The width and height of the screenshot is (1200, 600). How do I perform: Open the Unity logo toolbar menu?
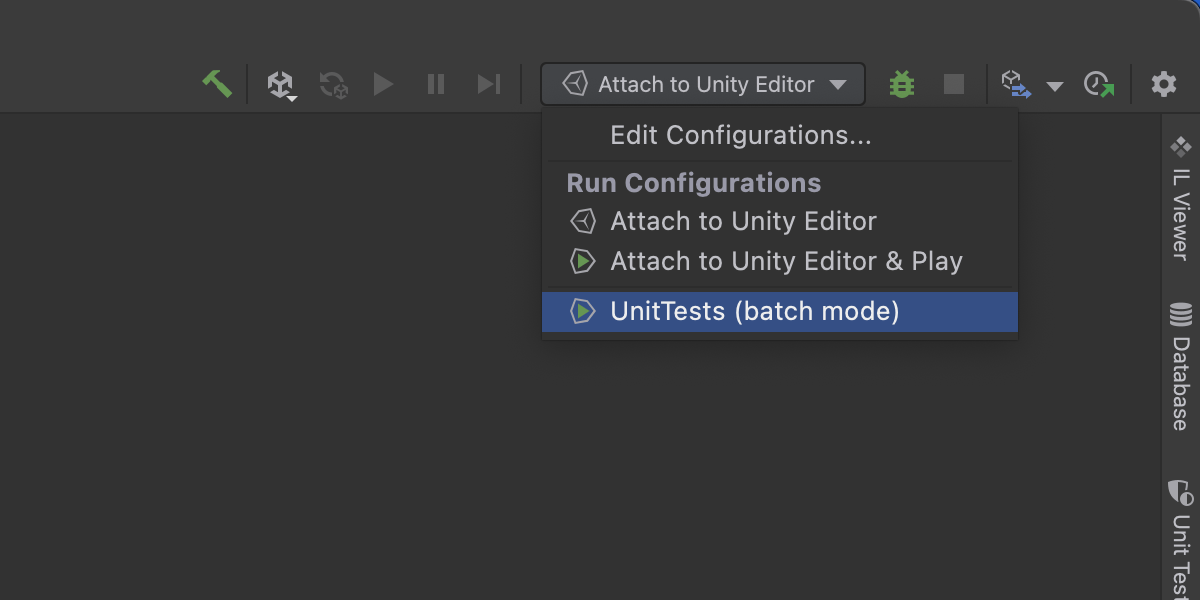281,85
